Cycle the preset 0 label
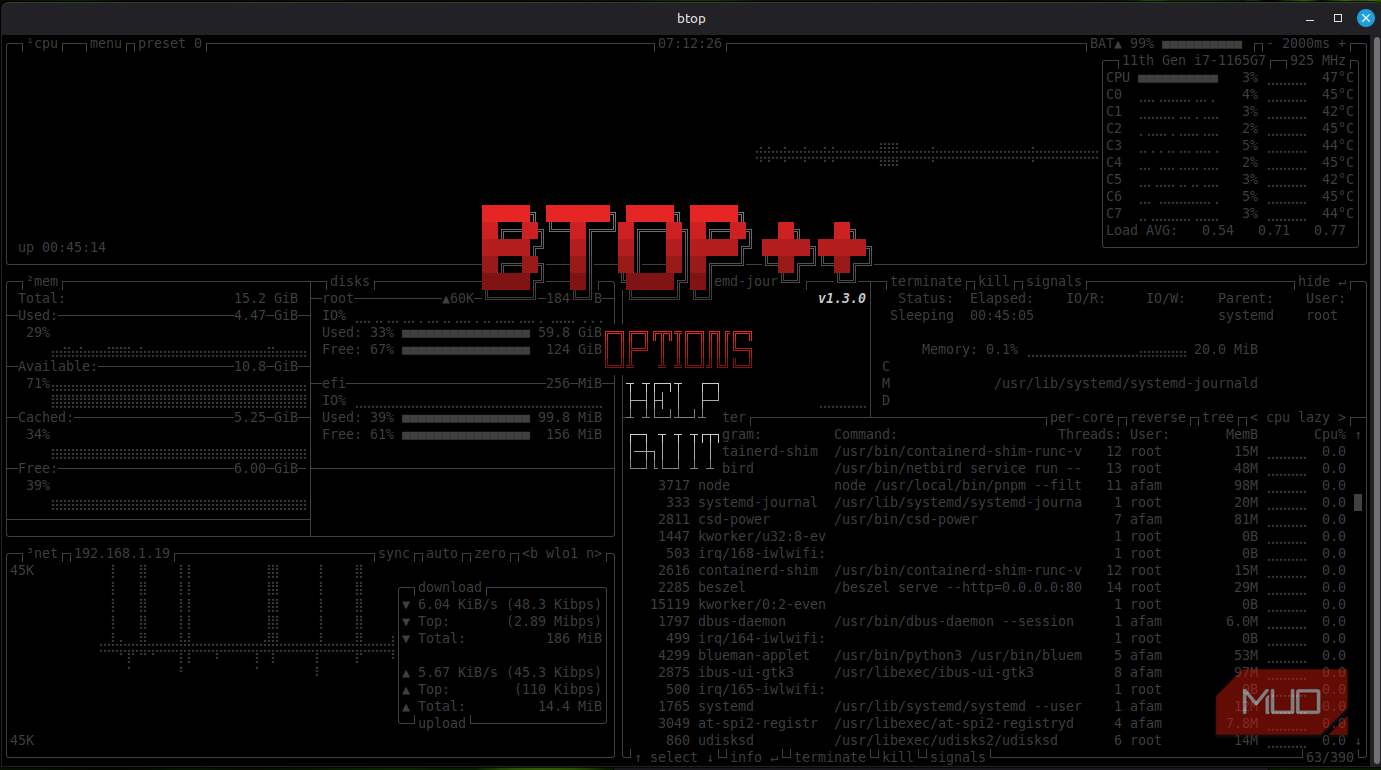This screenshot has height=770, width=1381. (x=170, y=44)
